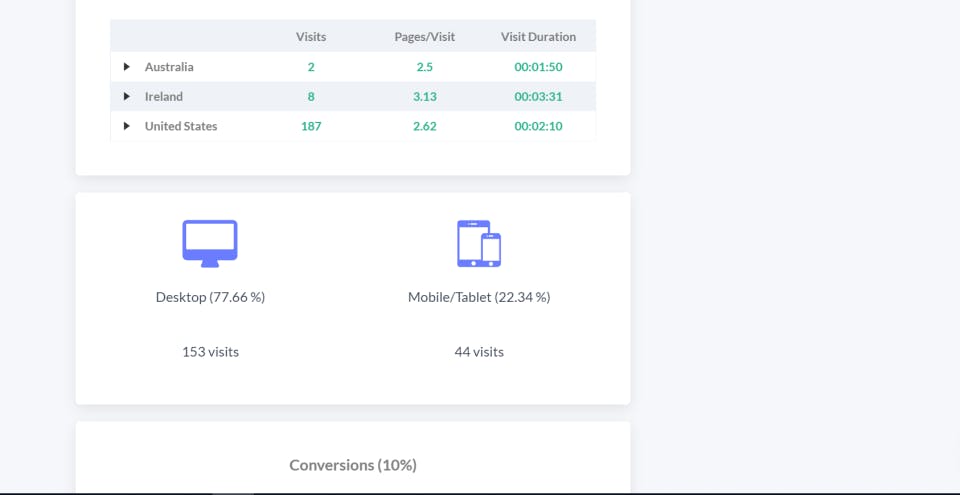The image size is (960, 495).
Task: Select the Visit Duration column header
Action: coord(538,37)
